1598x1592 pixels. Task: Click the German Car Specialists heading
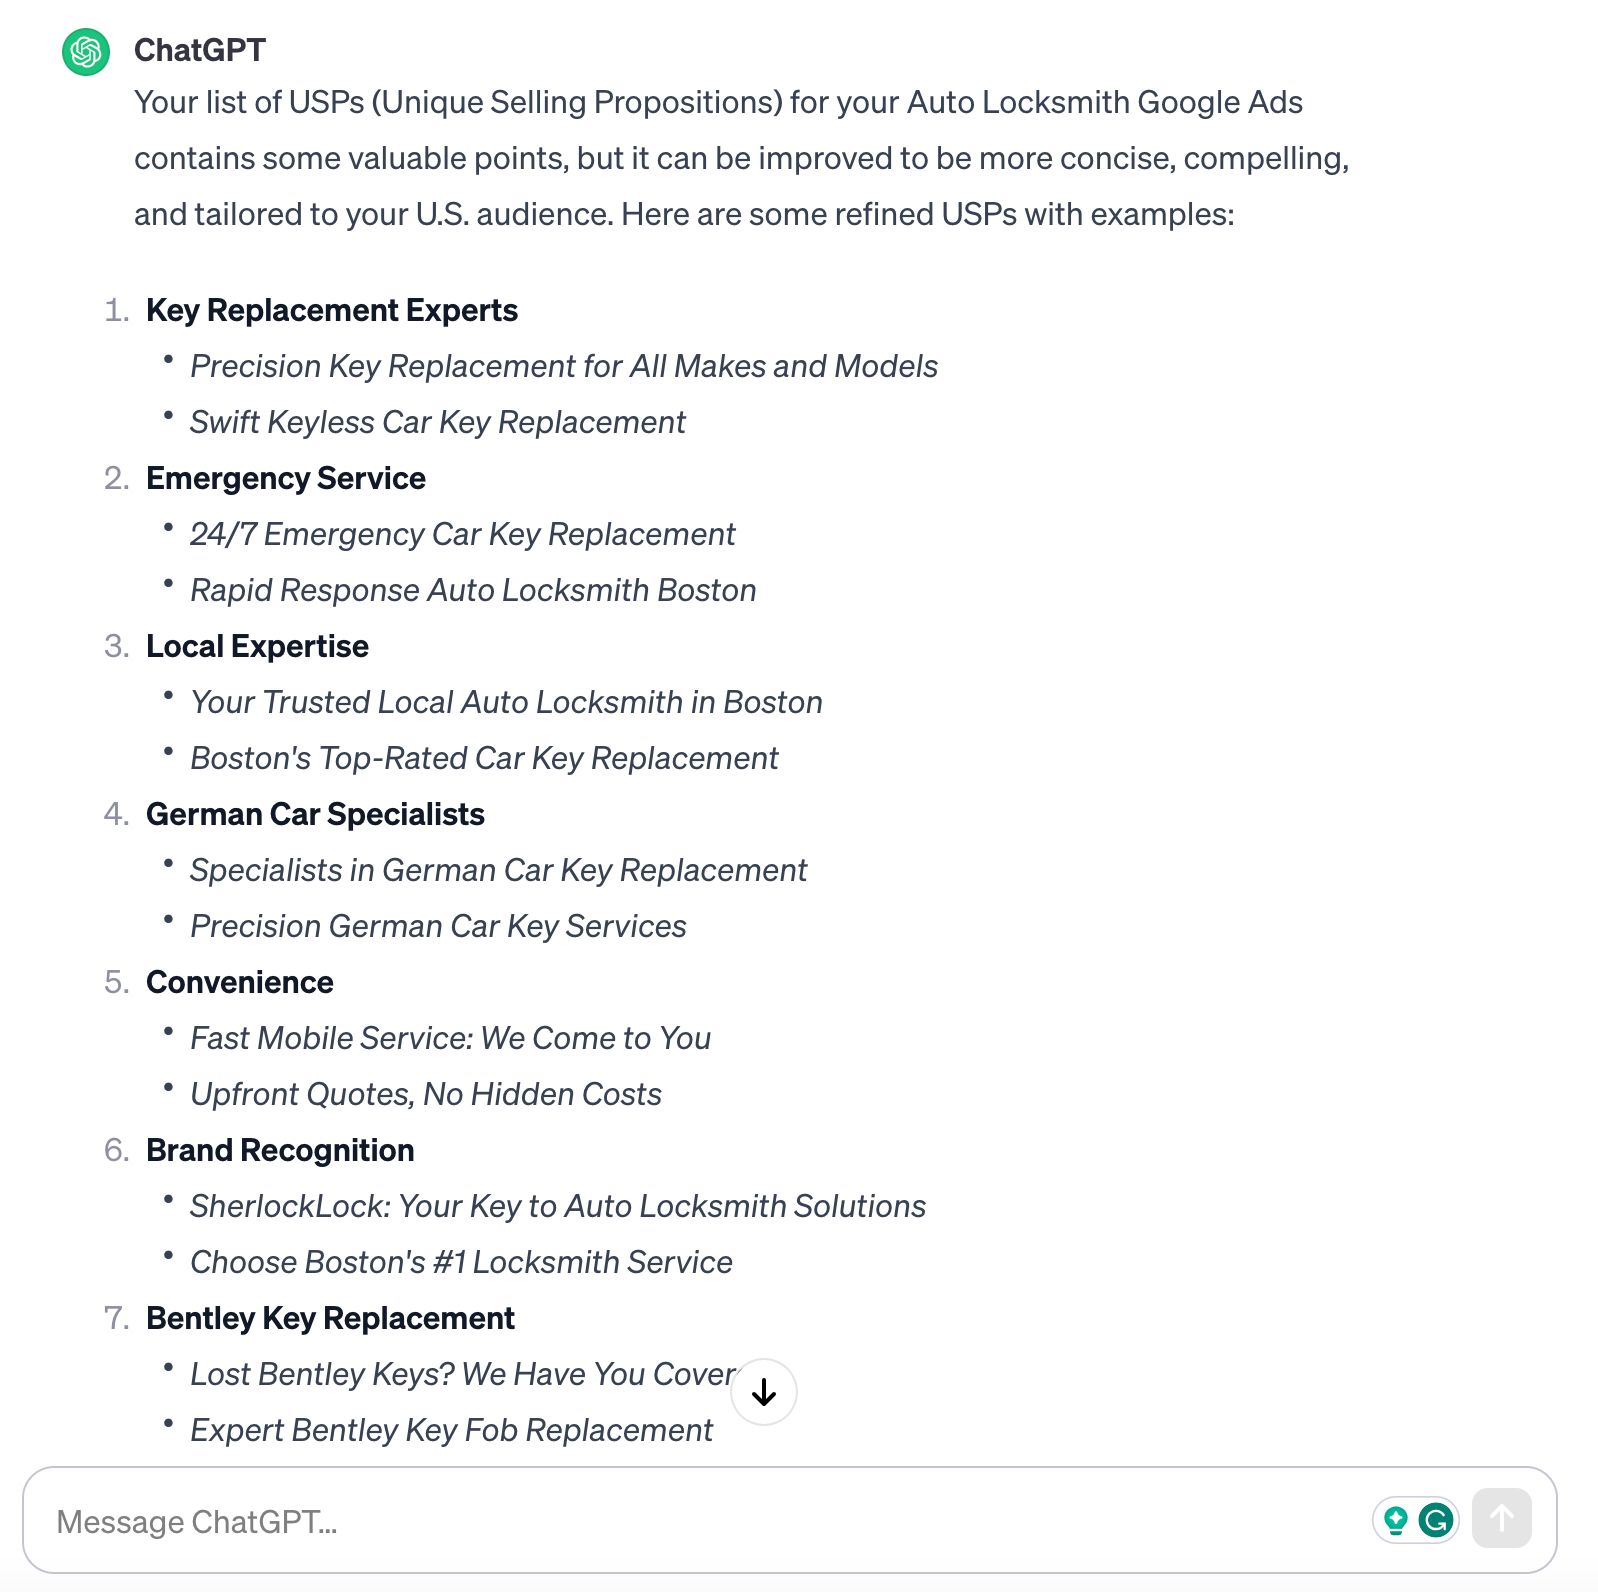click(x=315, y=815)
